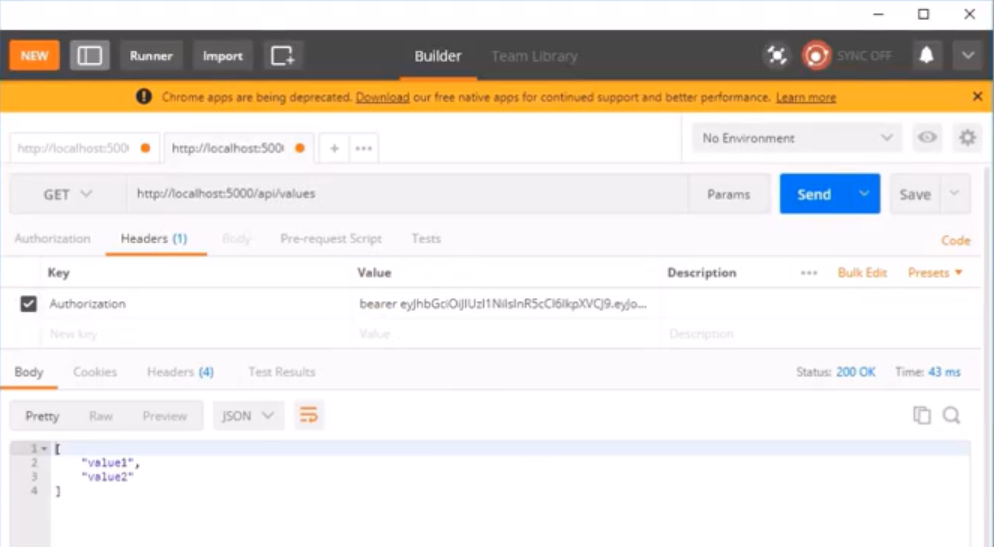Open the Runner
The height and width of the screenshot is (547, 994).
[x=151, y=56]
